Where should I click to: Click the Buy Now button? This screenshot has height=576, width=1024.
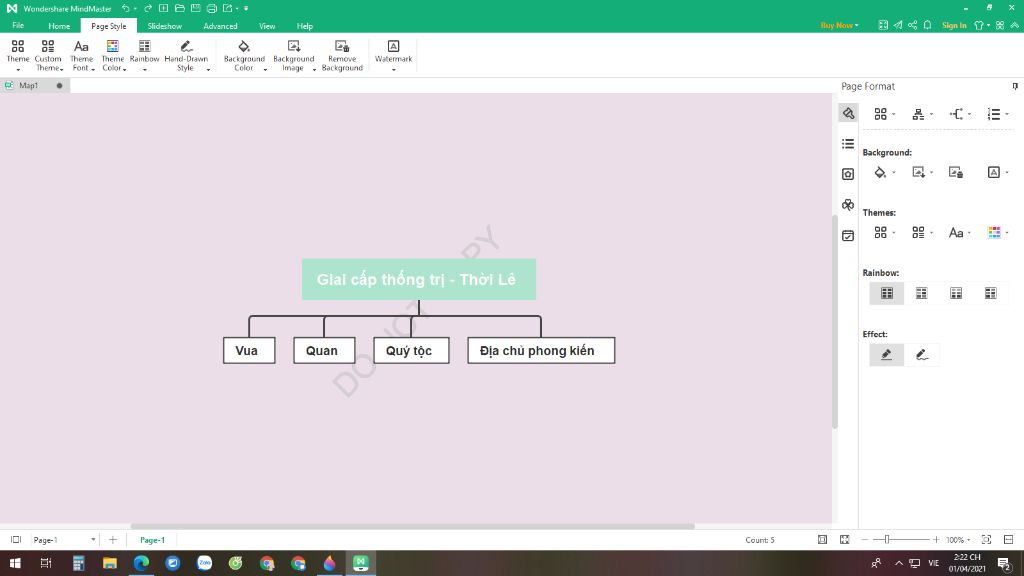click(839, 25)
